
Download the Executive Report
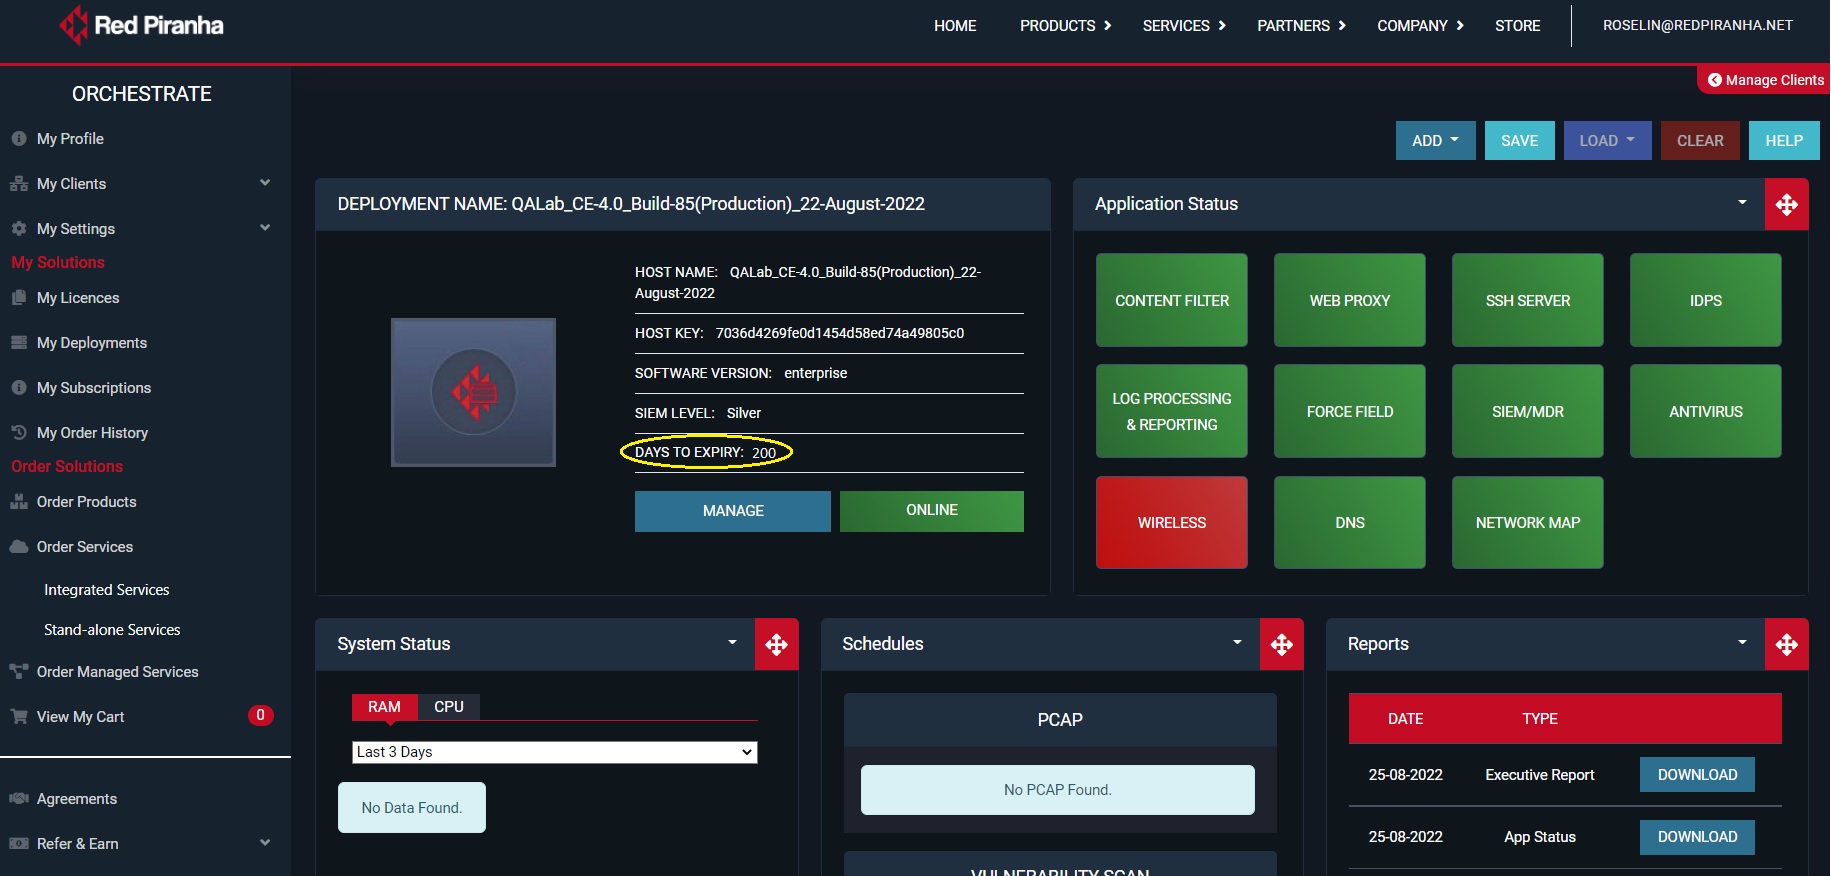coord(1697,775)
